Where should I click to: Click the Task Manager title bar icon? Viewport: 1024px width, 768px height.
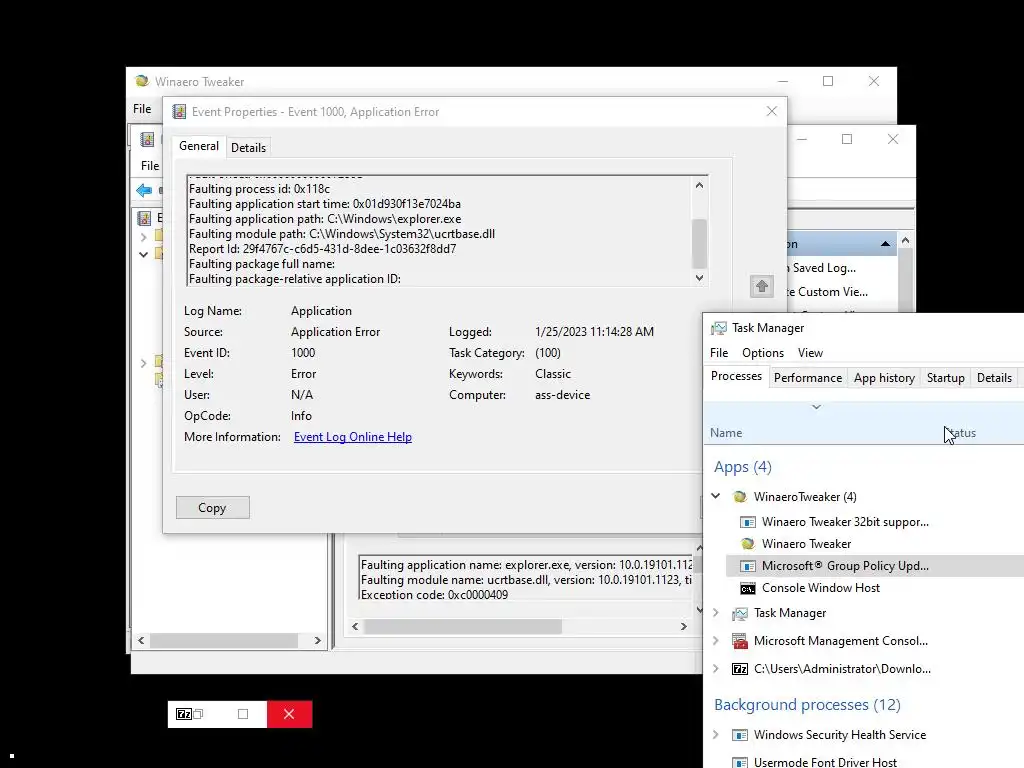(x=718, y=328)
